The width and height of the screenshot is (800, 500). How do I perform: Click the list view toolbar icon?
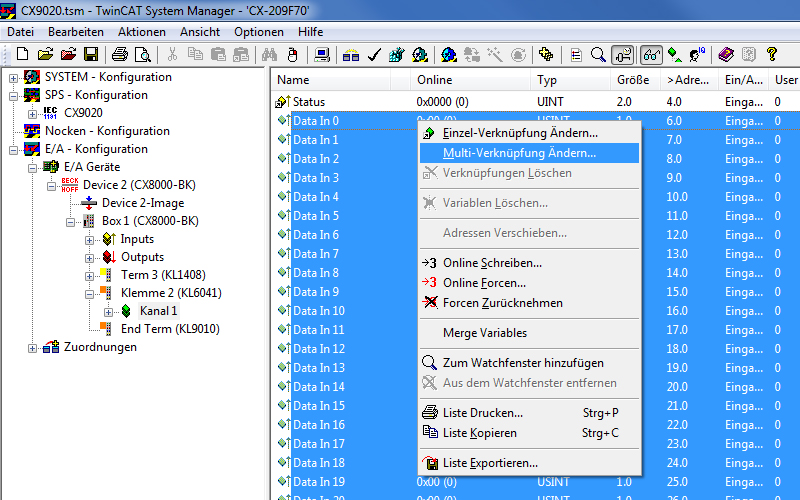coord(576,54)
